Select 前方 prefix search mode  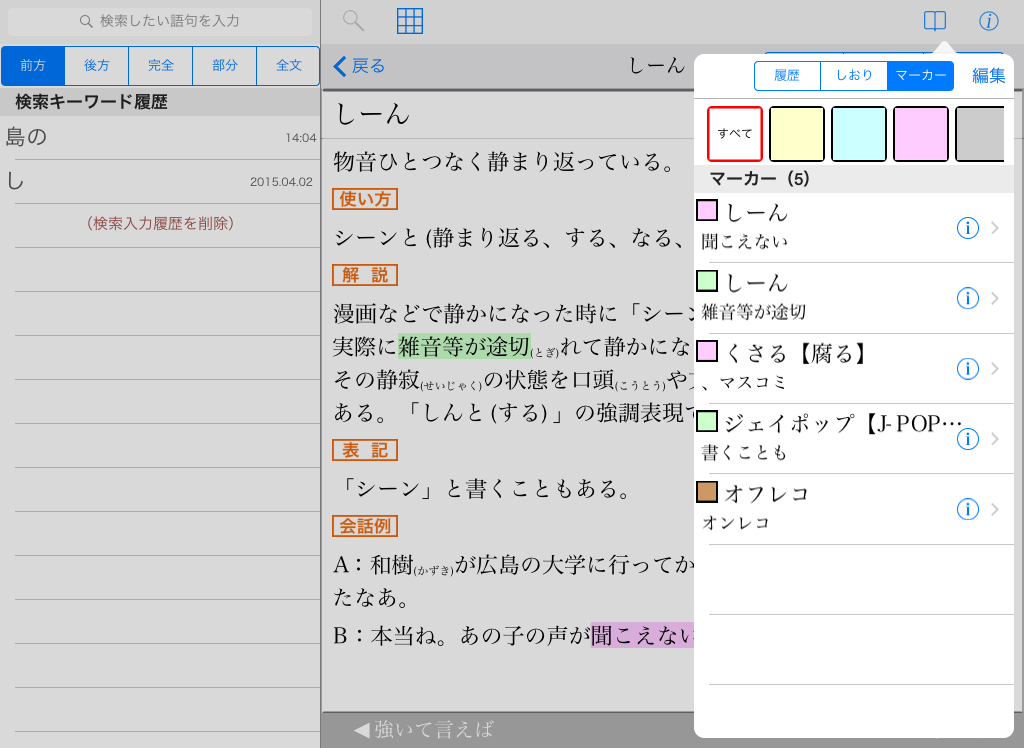tap(33, 66)
